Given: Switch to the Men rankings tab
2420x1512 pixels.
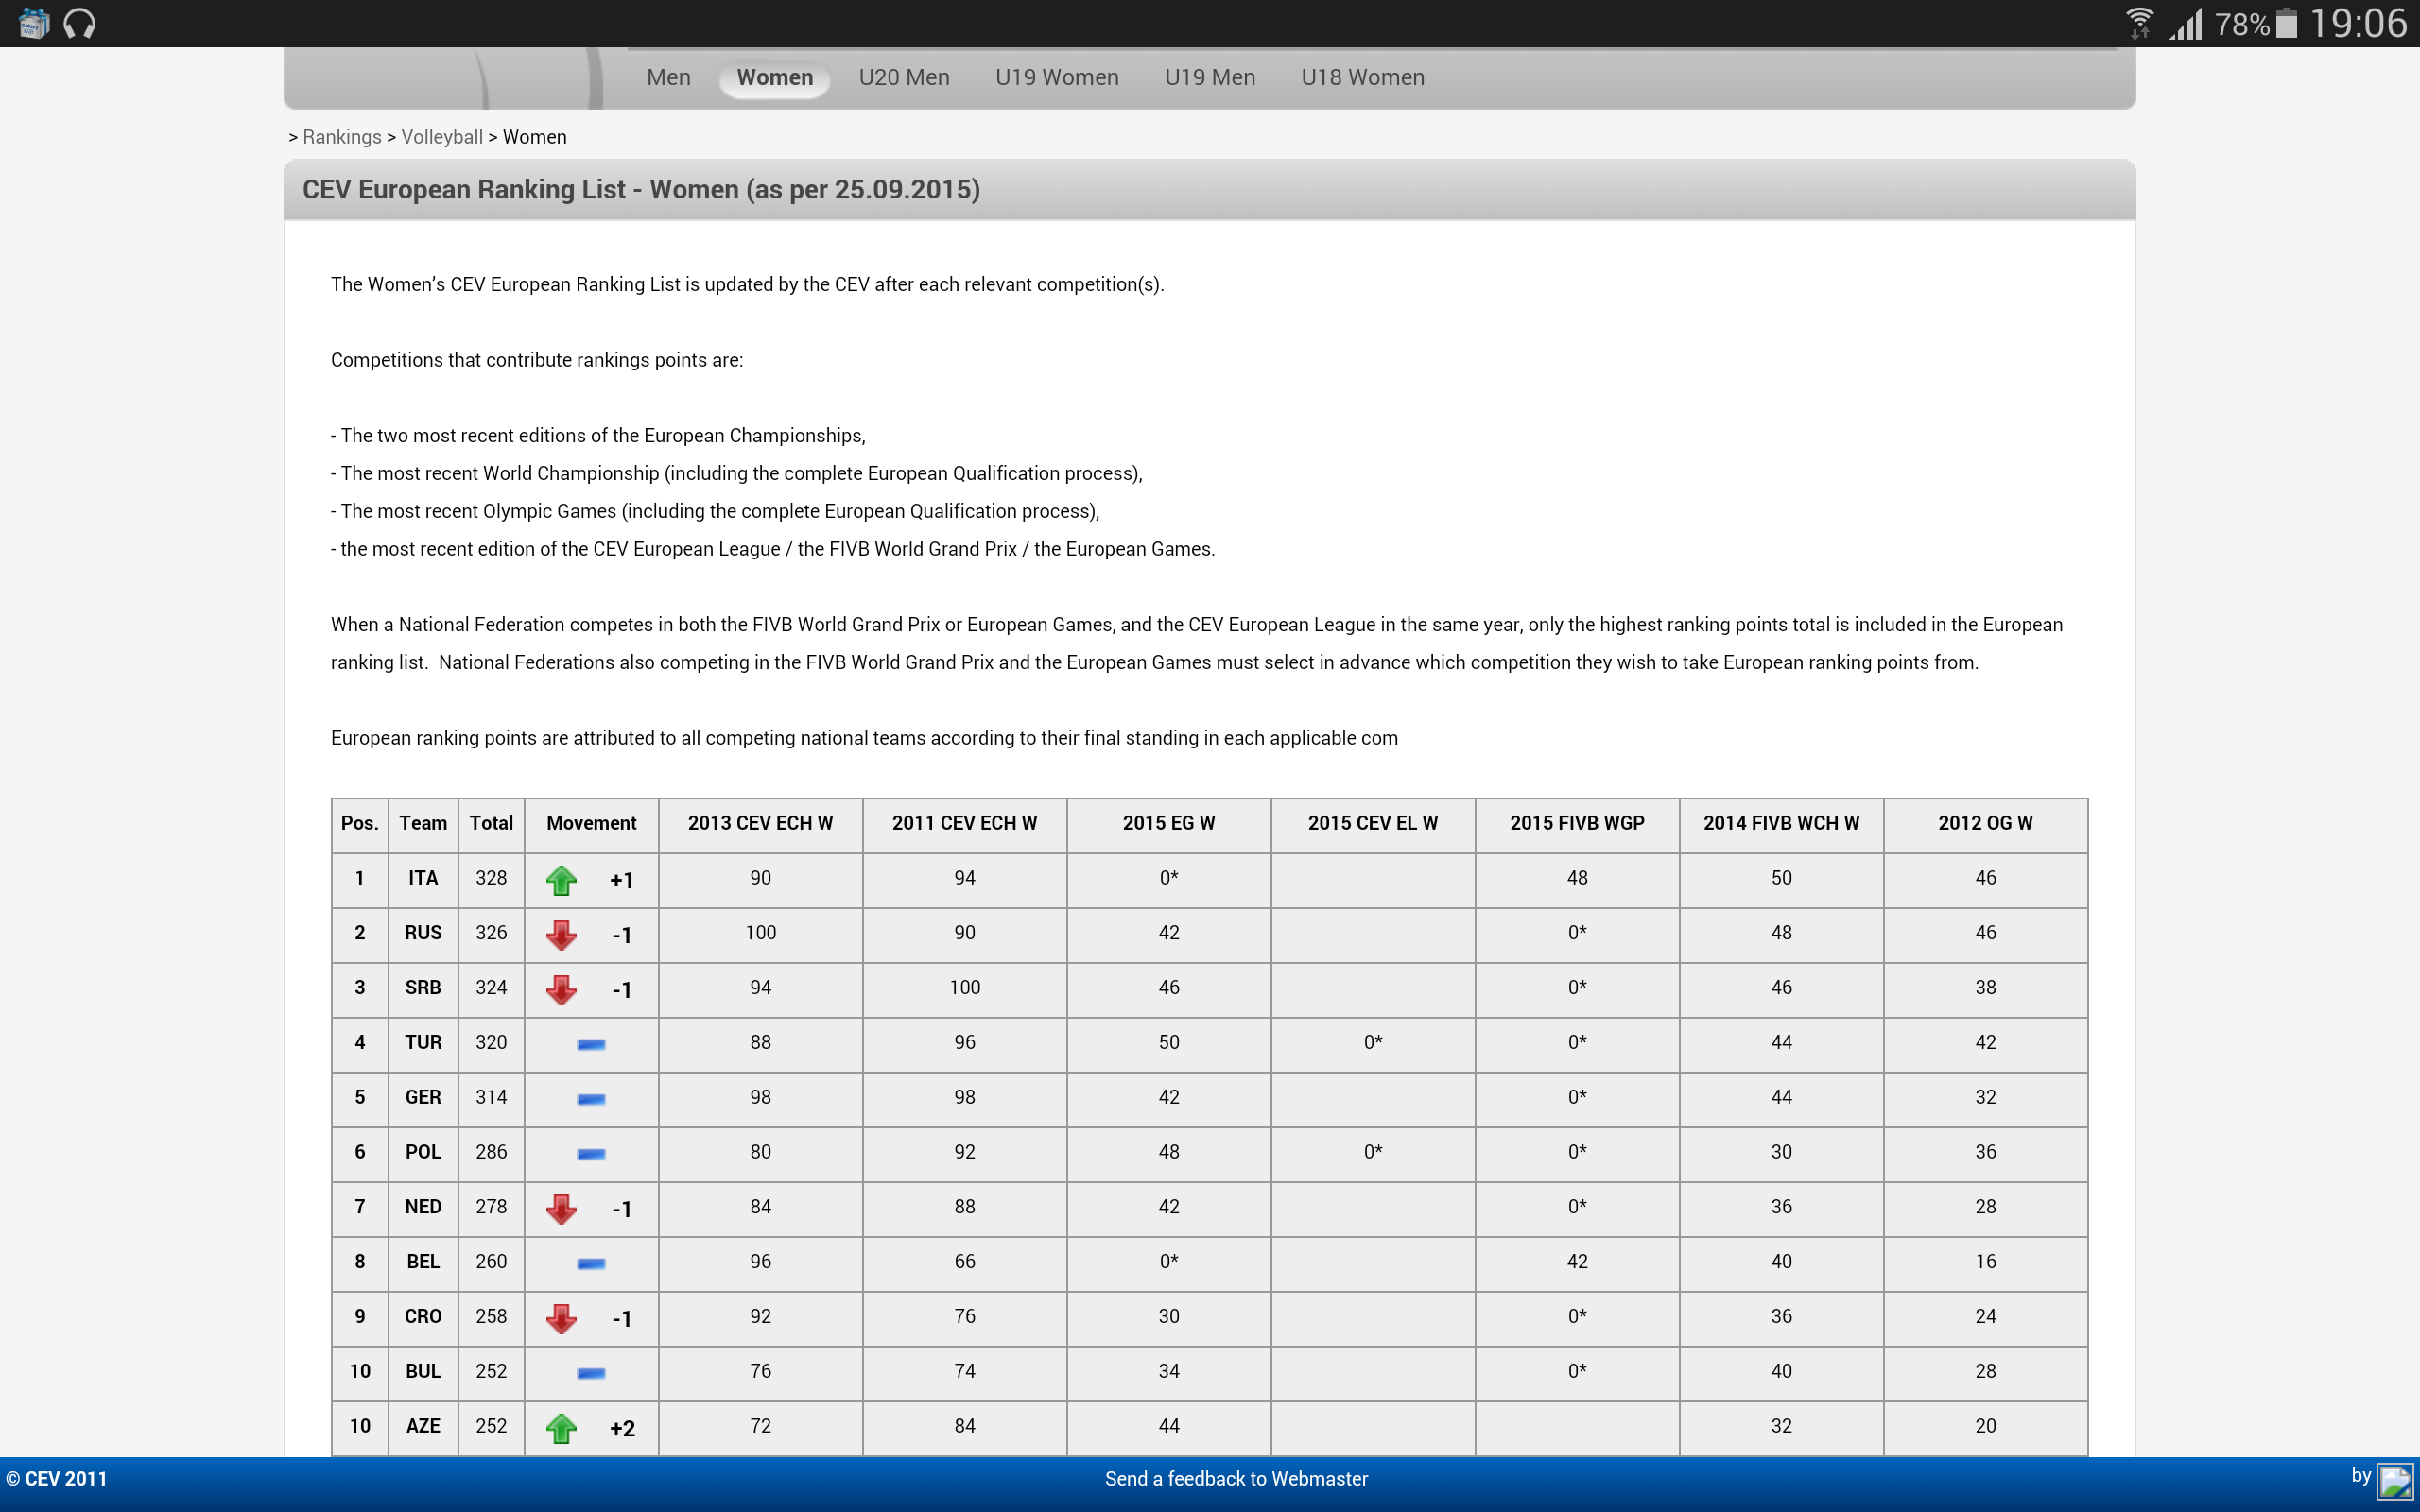Looking at the screenshot, I should (x=668, y=77).
